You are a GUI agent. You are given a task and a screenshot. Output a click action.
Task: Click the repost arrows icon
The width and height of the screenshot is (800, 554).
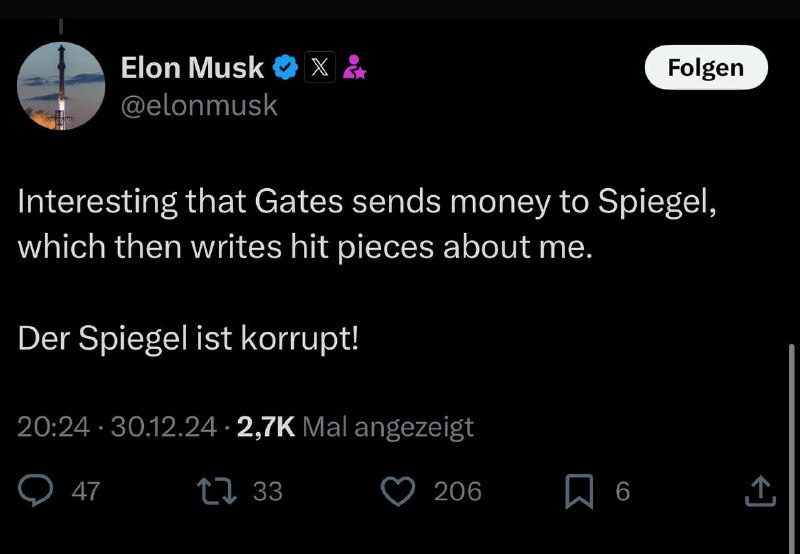coord(217,491)
